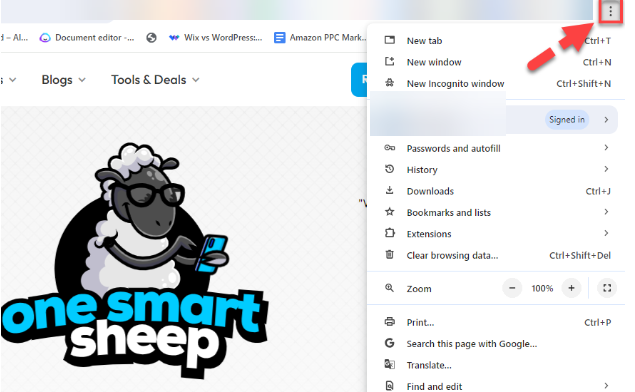Viewport: 635px width, 392px height.
Task: Enter fullscreen with the square-corners icon
Action: 607,288
